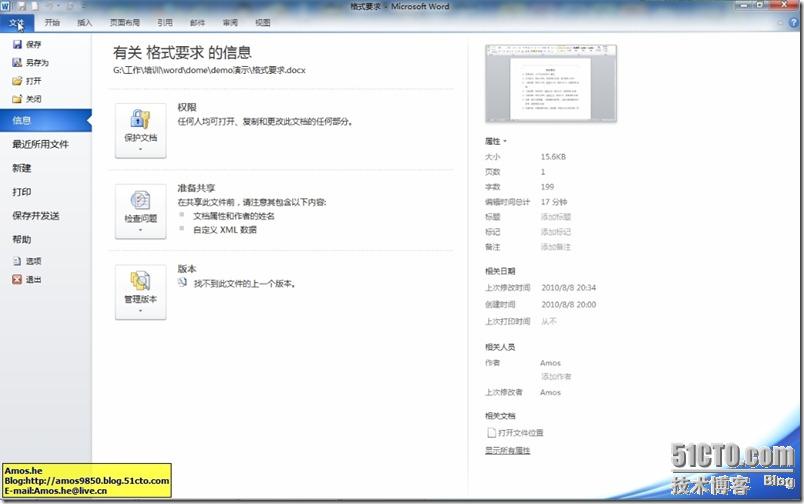Click 打开文件位置 (Open file location)

pos(515,433)
